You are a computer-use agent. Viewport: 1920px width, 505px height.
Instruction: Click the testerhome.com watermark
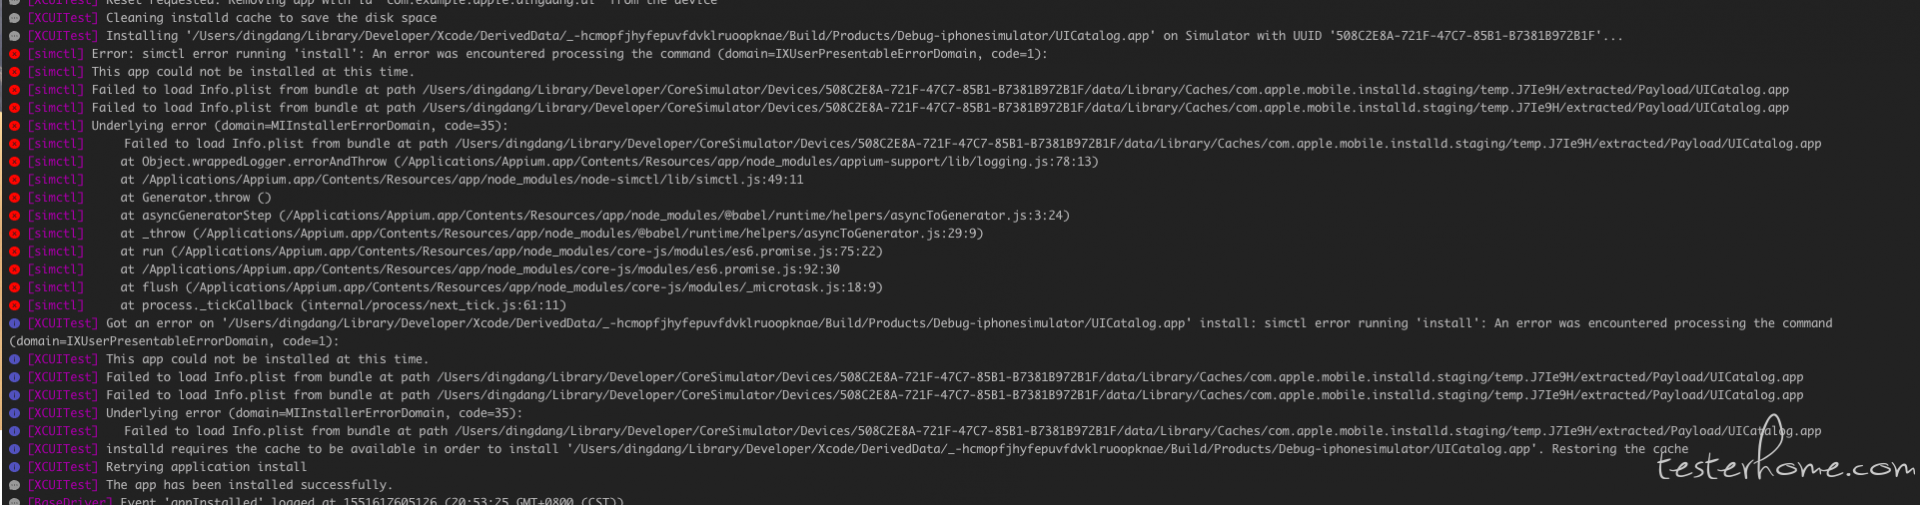point(1786,455)
